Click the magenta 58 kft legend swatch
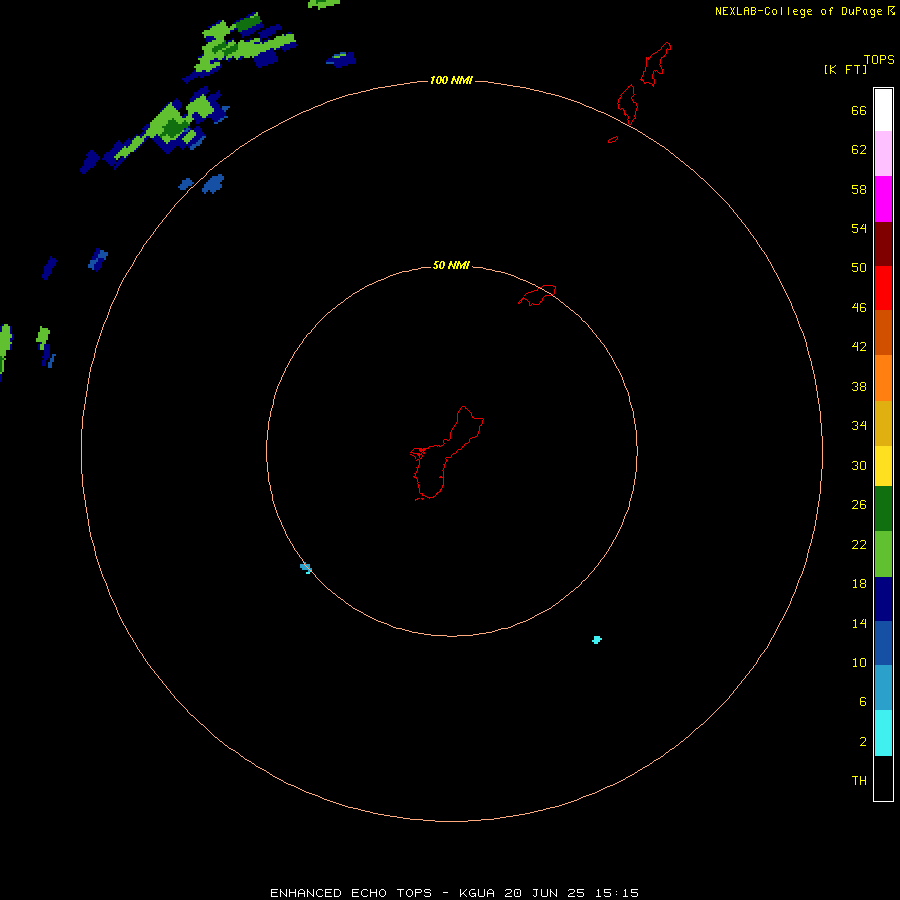900x900 pixels. [x=883, y=199]
